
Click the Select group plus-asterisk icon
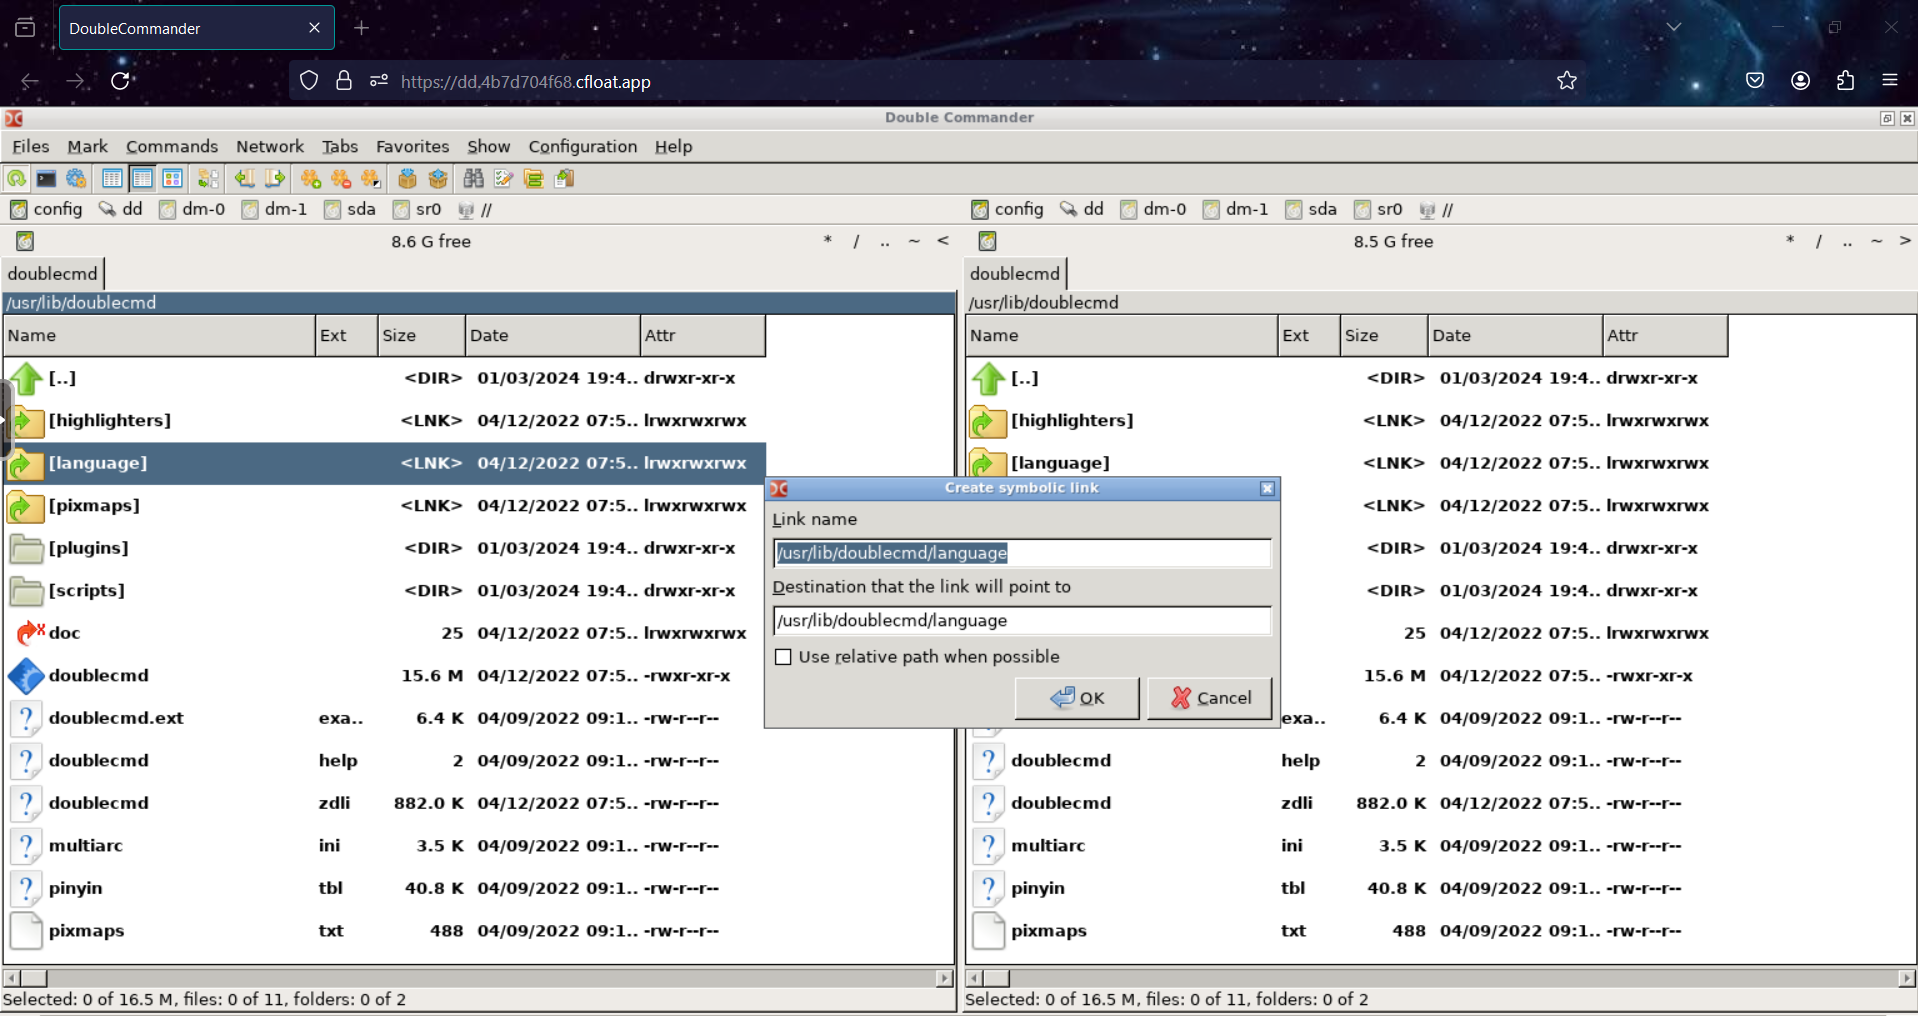pyautogui.click(x=311, y=179)
